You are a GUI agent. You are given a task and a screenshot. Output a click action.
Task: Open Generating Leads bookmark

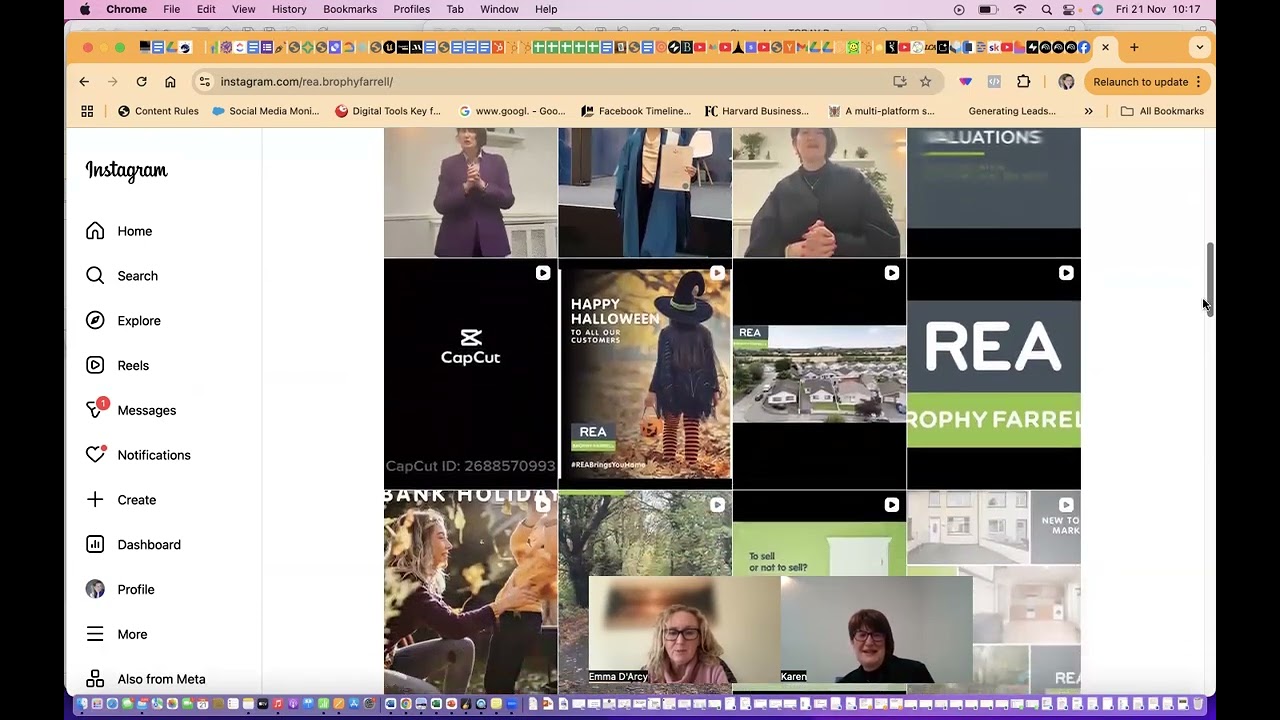pyautogui.click(x=1012, y=111)
